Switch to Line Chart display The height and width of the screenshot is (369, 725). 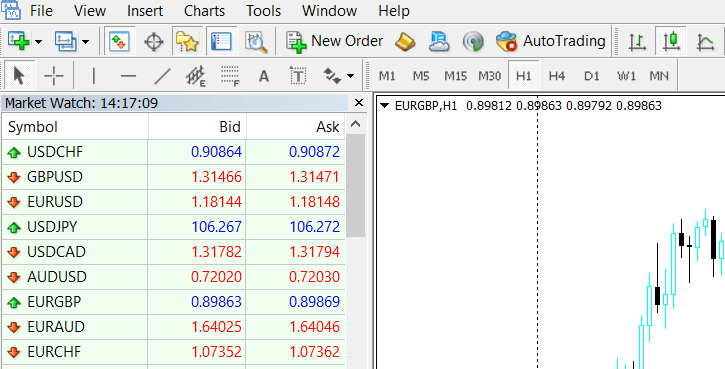pos(706,41)
